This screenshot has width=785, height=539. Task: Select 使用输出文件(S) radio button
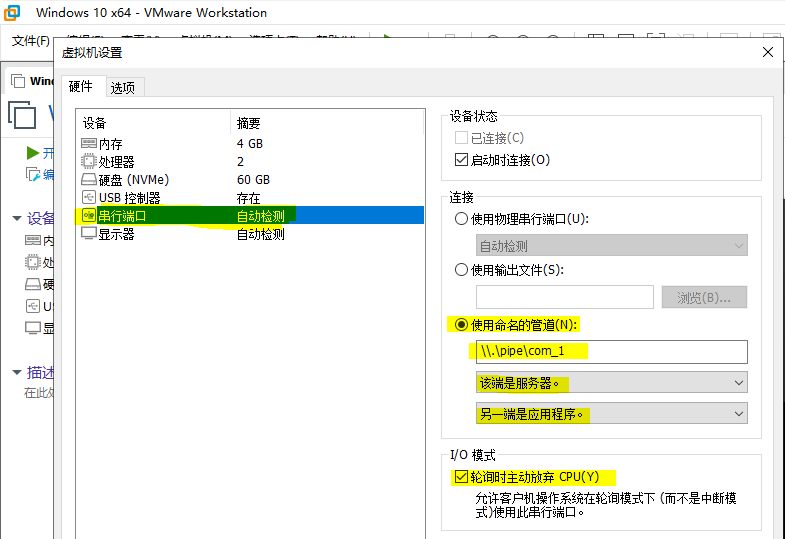coord(461,270)
